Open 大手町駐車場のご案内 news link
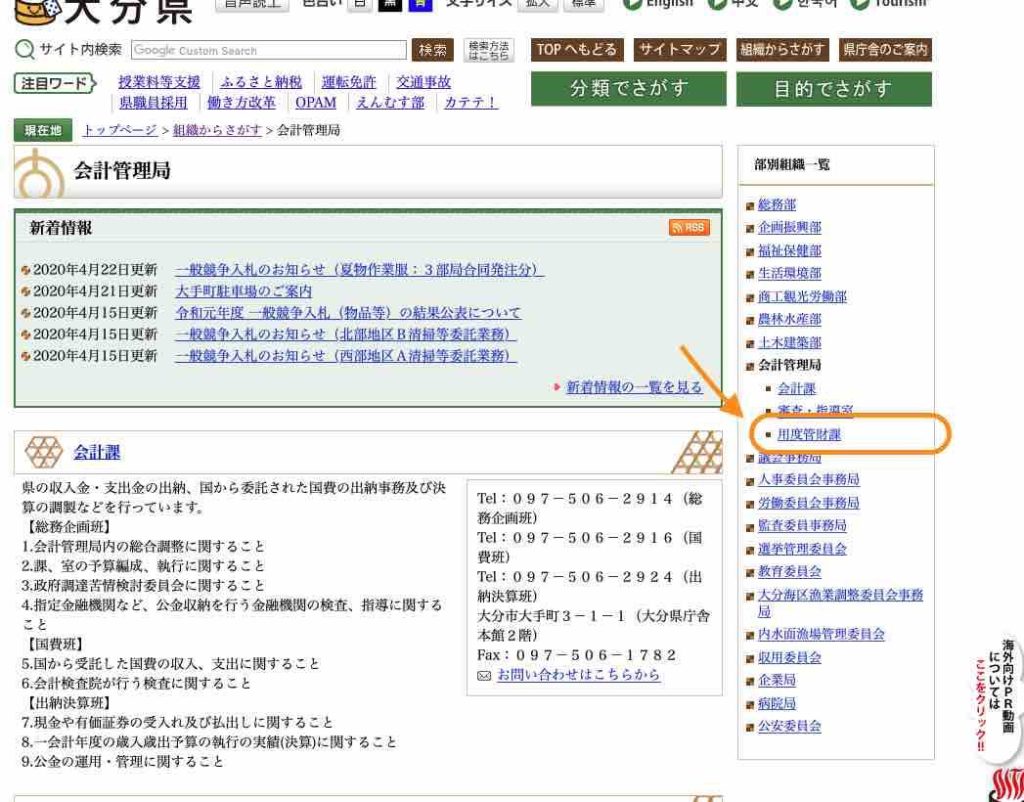Viewport: 1024px width, 802px height. pos(243,291)
